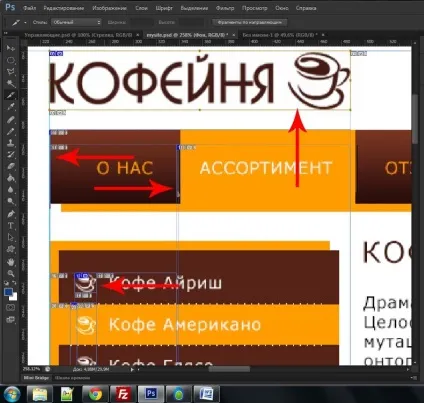The height and width of the screenshot is (403, 424).
Task: Open the background color picker
Action: tap(14, 297)
